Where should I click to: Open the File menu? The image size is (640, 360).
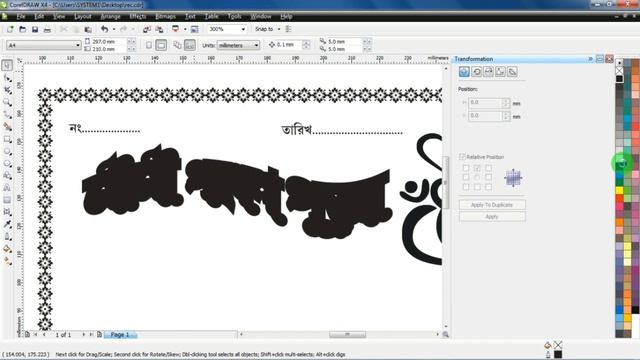[21, 16]
